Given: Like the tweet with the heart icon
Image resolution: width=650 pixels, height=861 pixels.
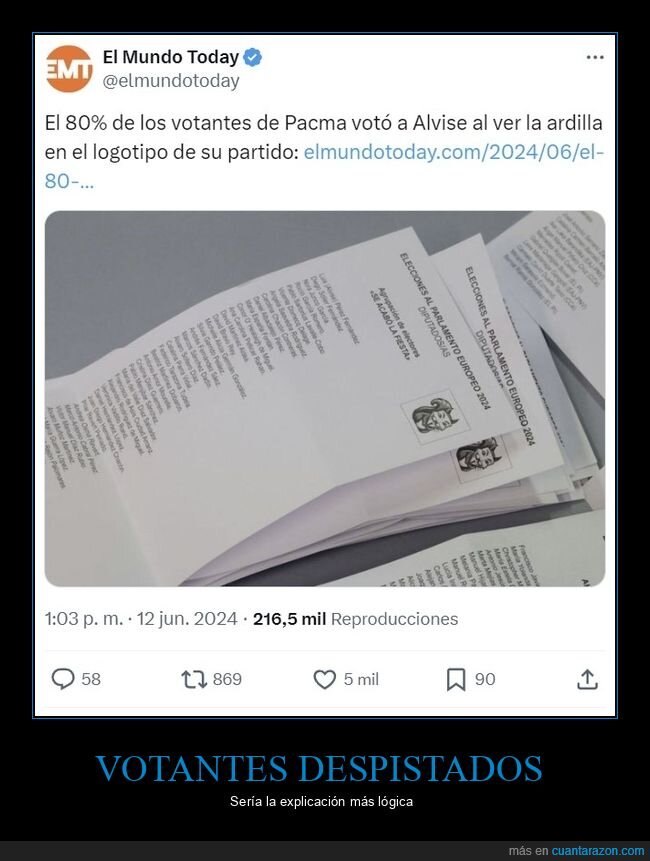Looking at the screenshot, I should point(324,679).
